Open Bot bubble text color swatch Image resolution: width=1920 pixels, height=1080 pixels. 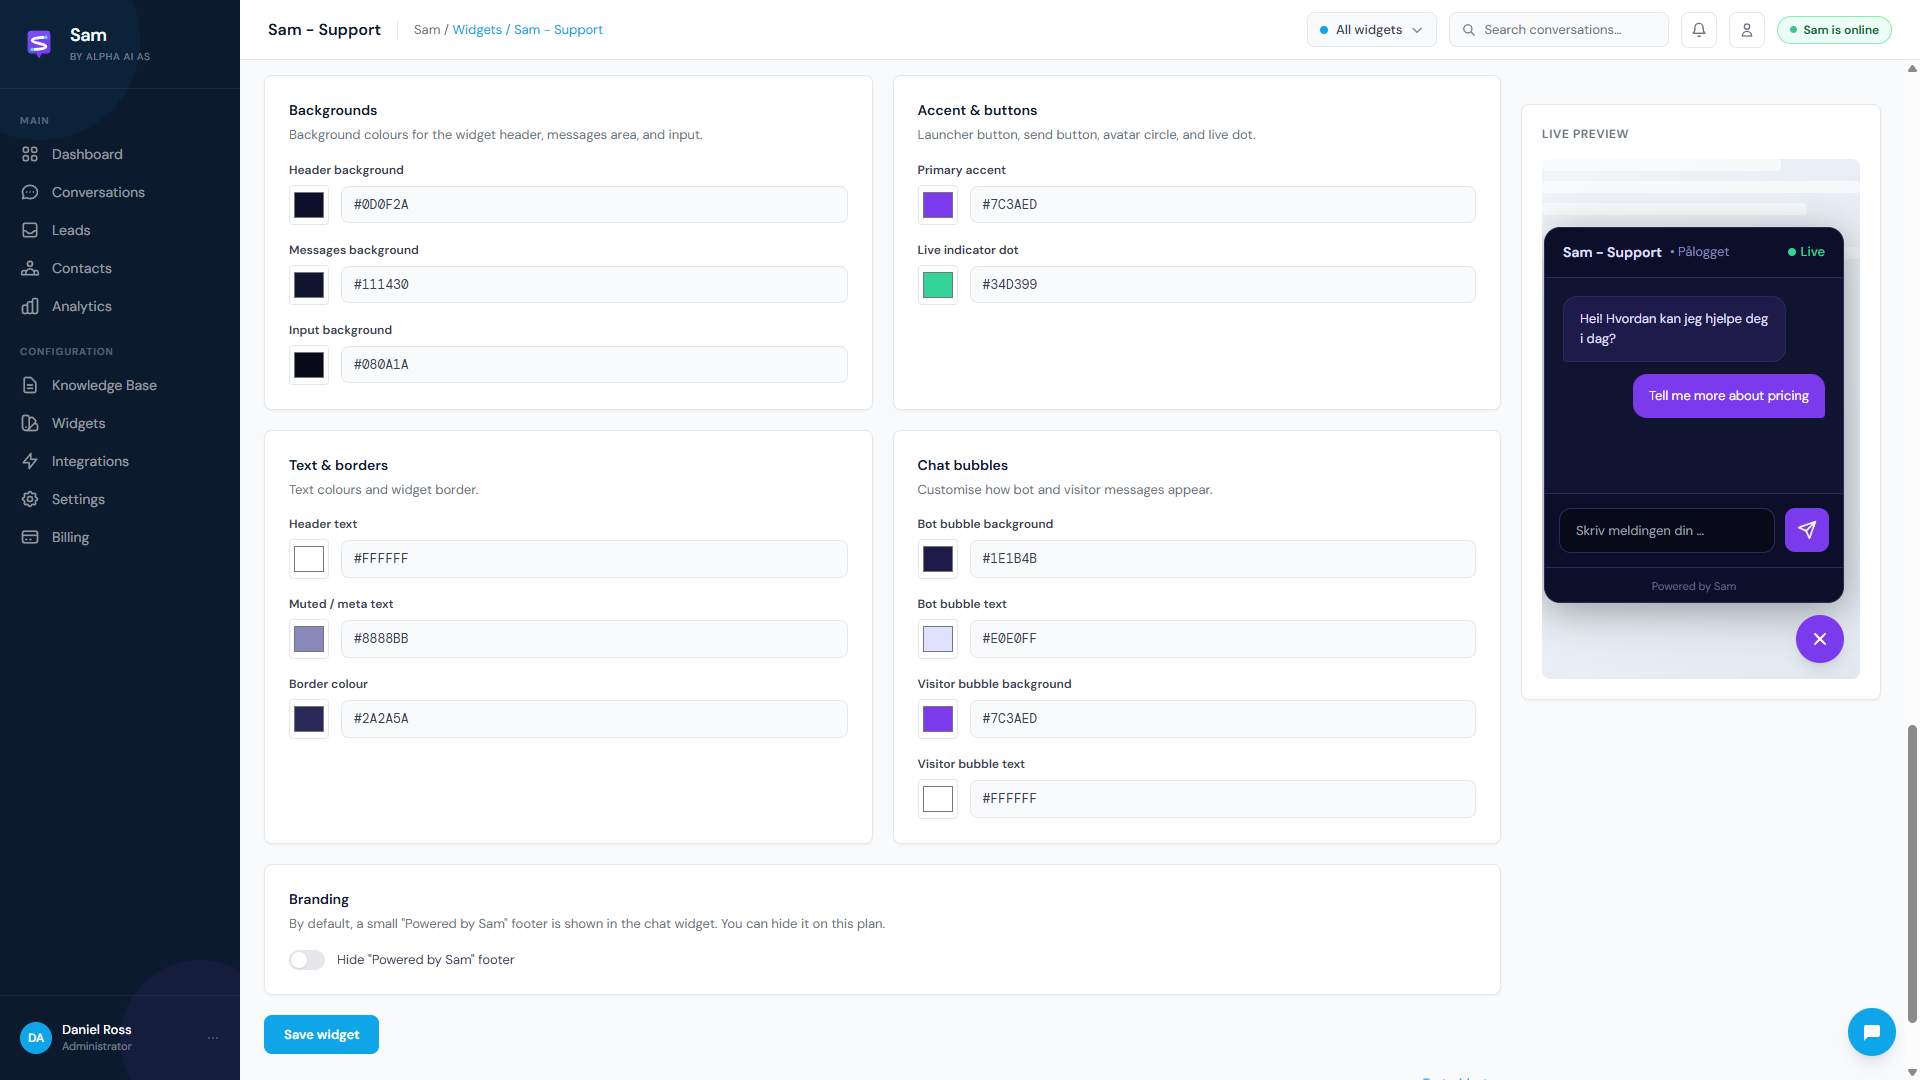pyautogui.click(x=938, y=639)
